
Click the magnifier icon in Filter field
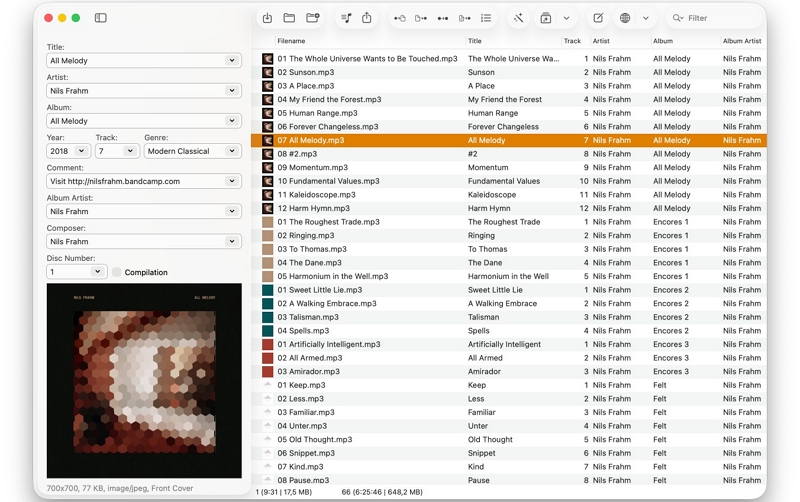(678, 18)
